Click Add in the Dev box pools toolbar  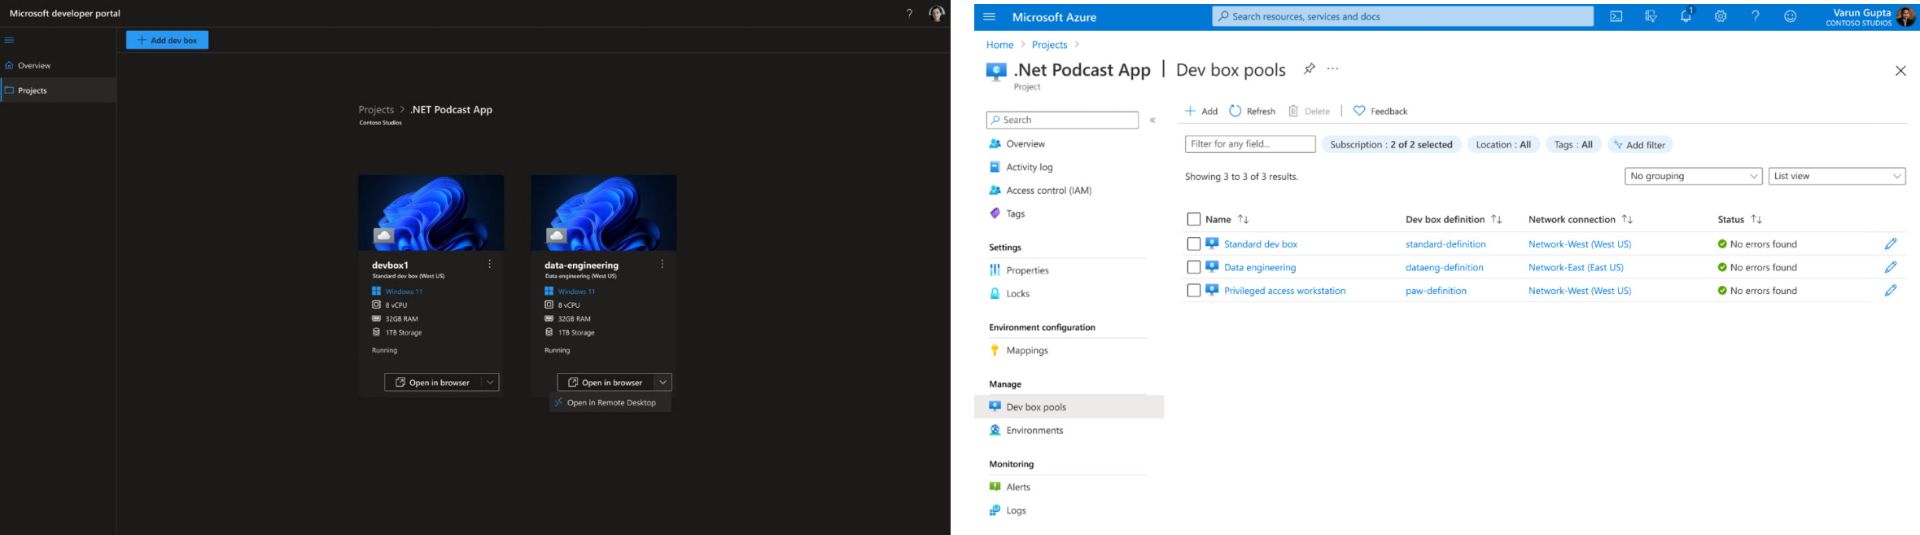pos(1201,111)
